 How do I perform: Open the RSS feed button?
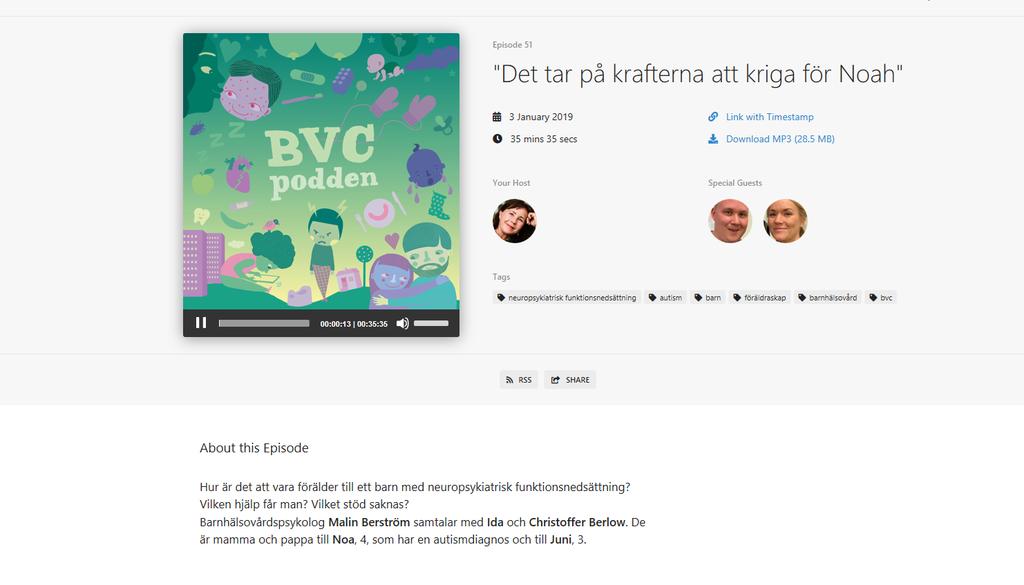519,380
